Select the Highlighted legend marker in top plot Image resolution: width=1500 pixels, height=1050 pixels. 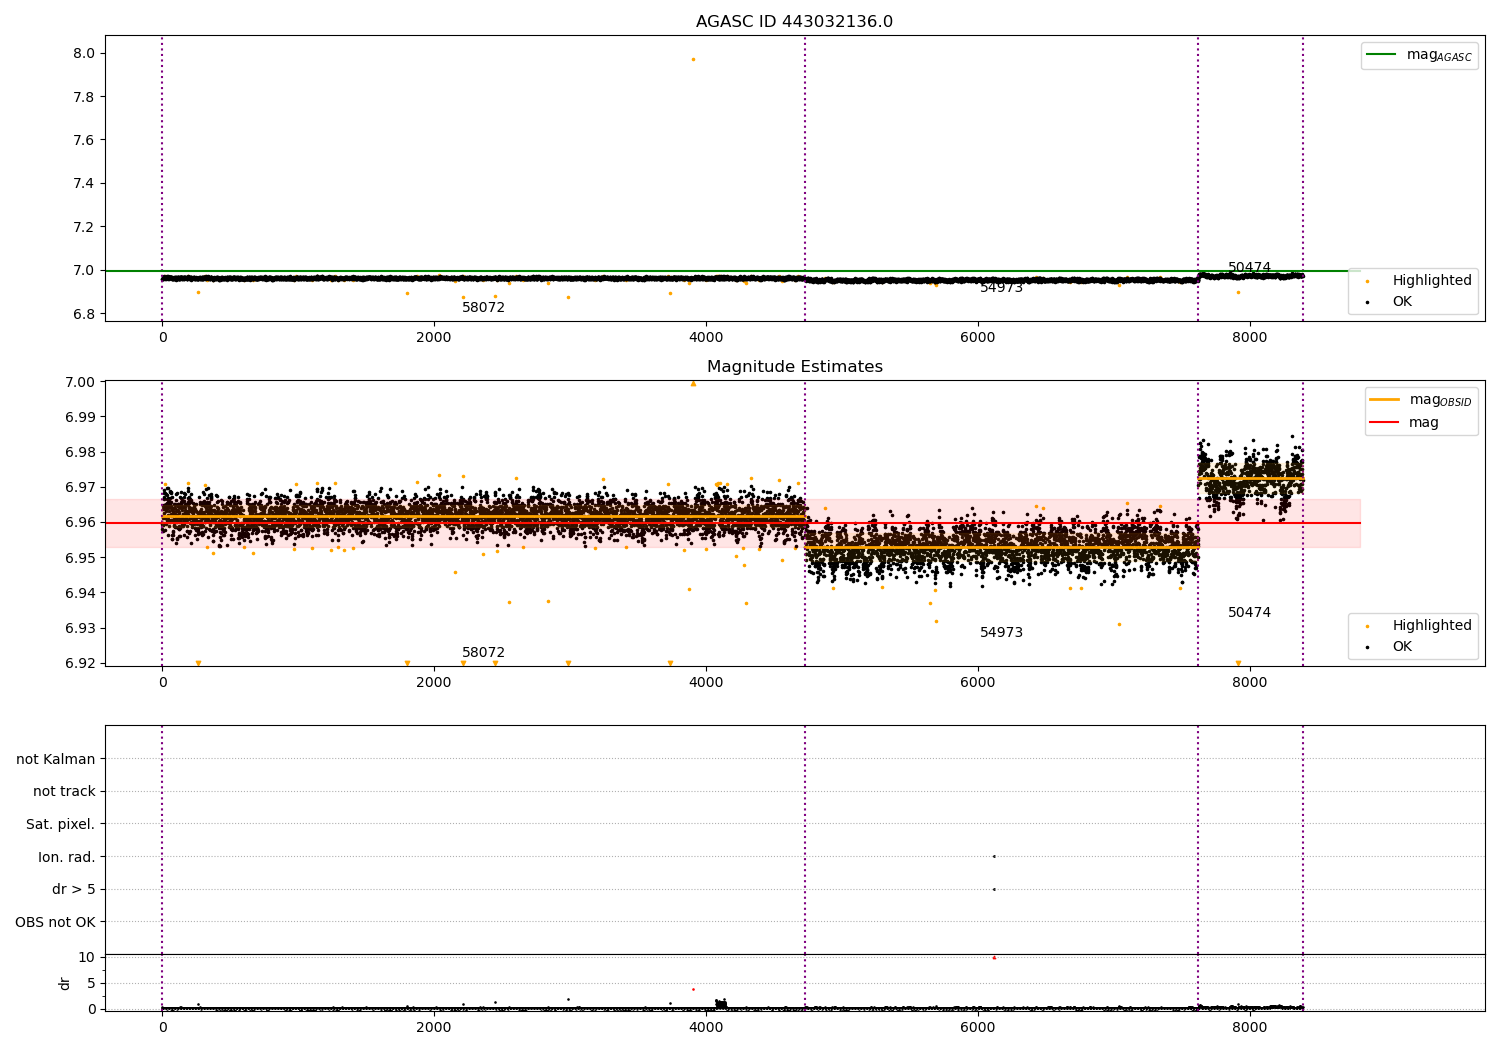tap(1367, 281)
